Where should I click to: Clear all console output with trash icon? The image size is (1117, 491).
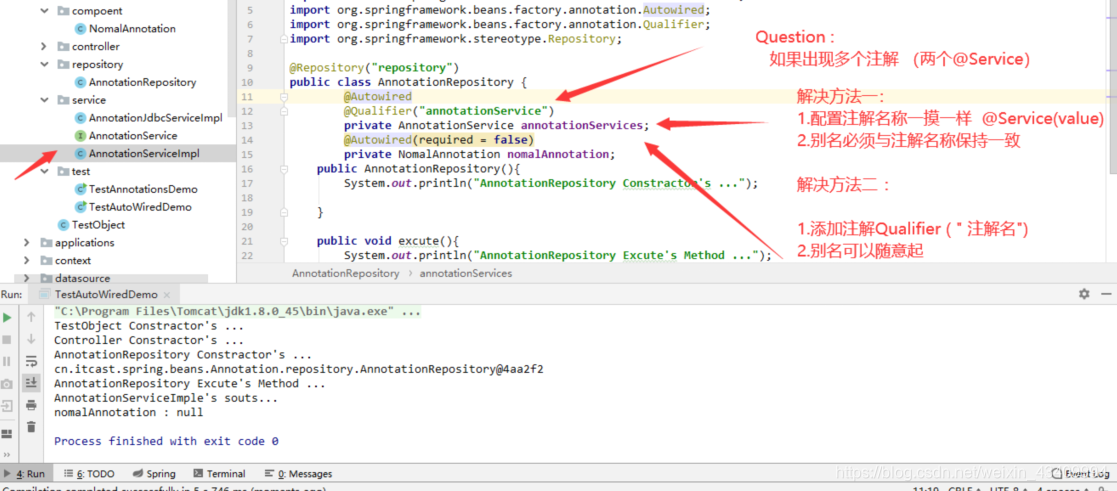(x=31, y=427)
